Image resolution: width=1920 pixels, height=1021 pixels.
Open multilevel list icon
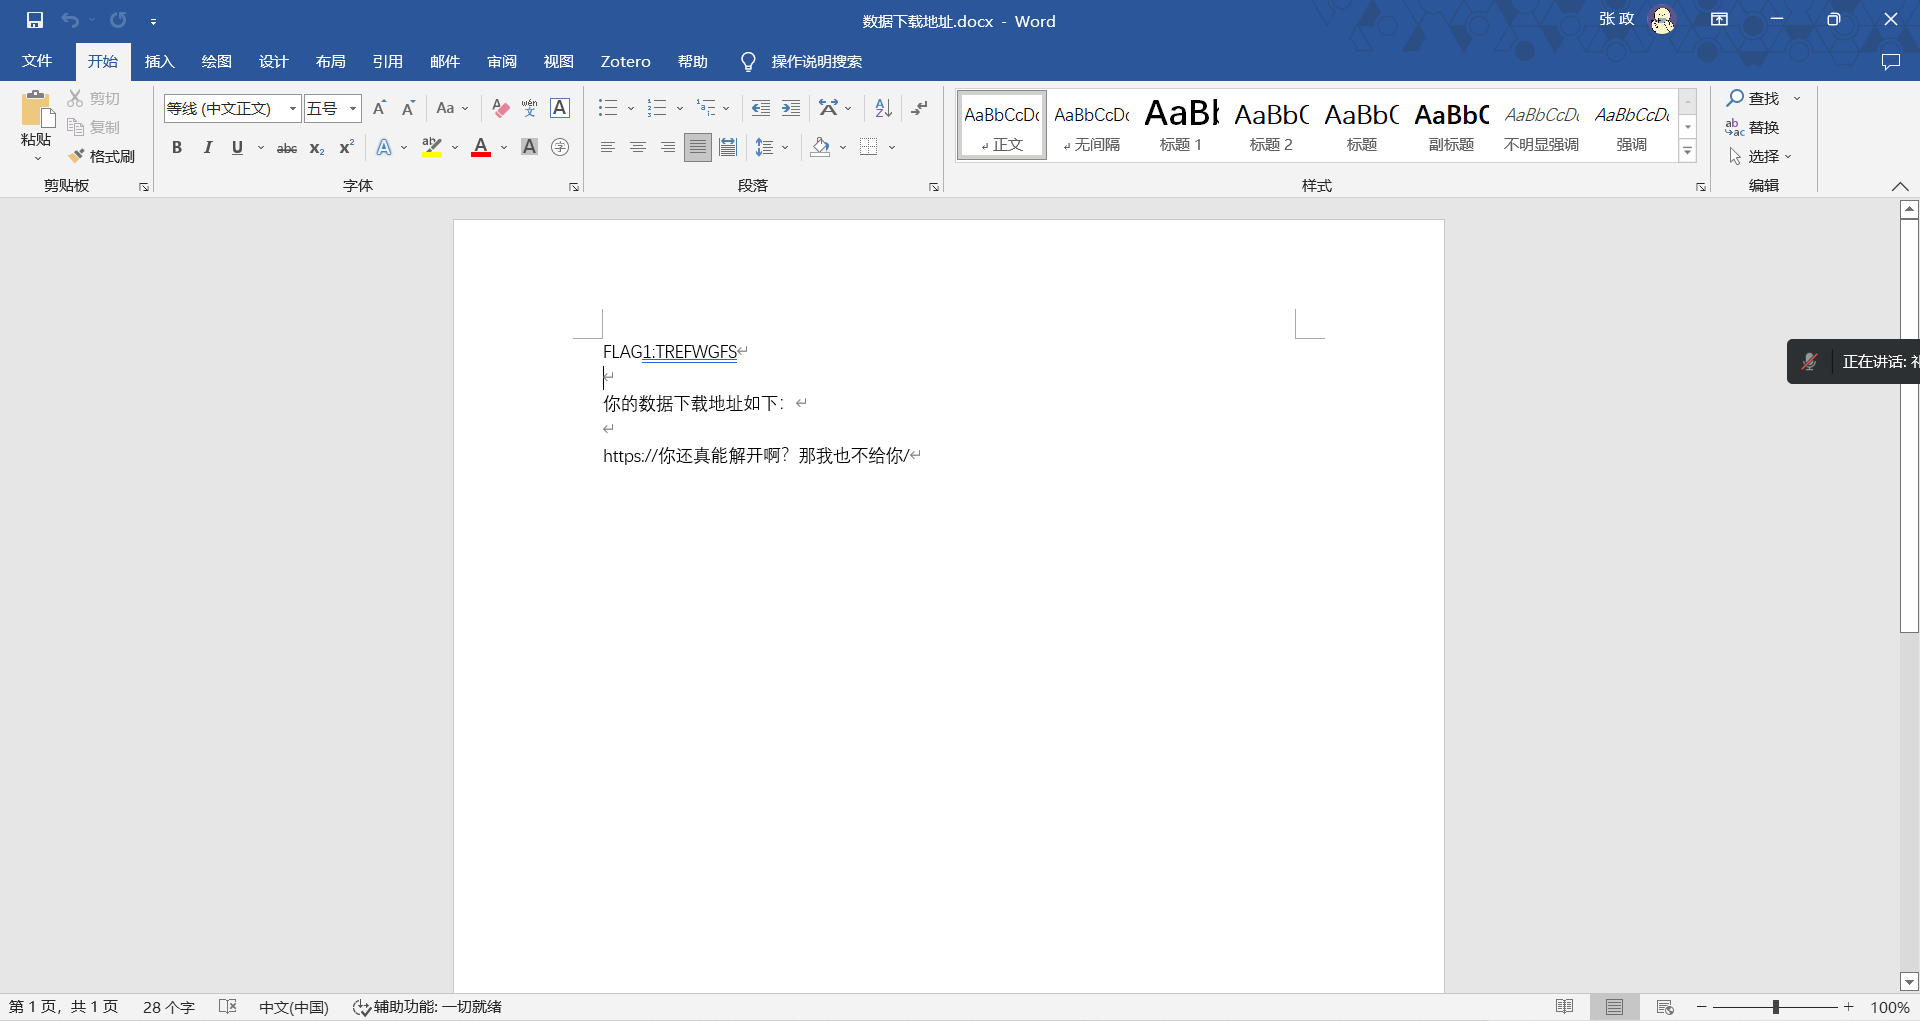point(706,108)
